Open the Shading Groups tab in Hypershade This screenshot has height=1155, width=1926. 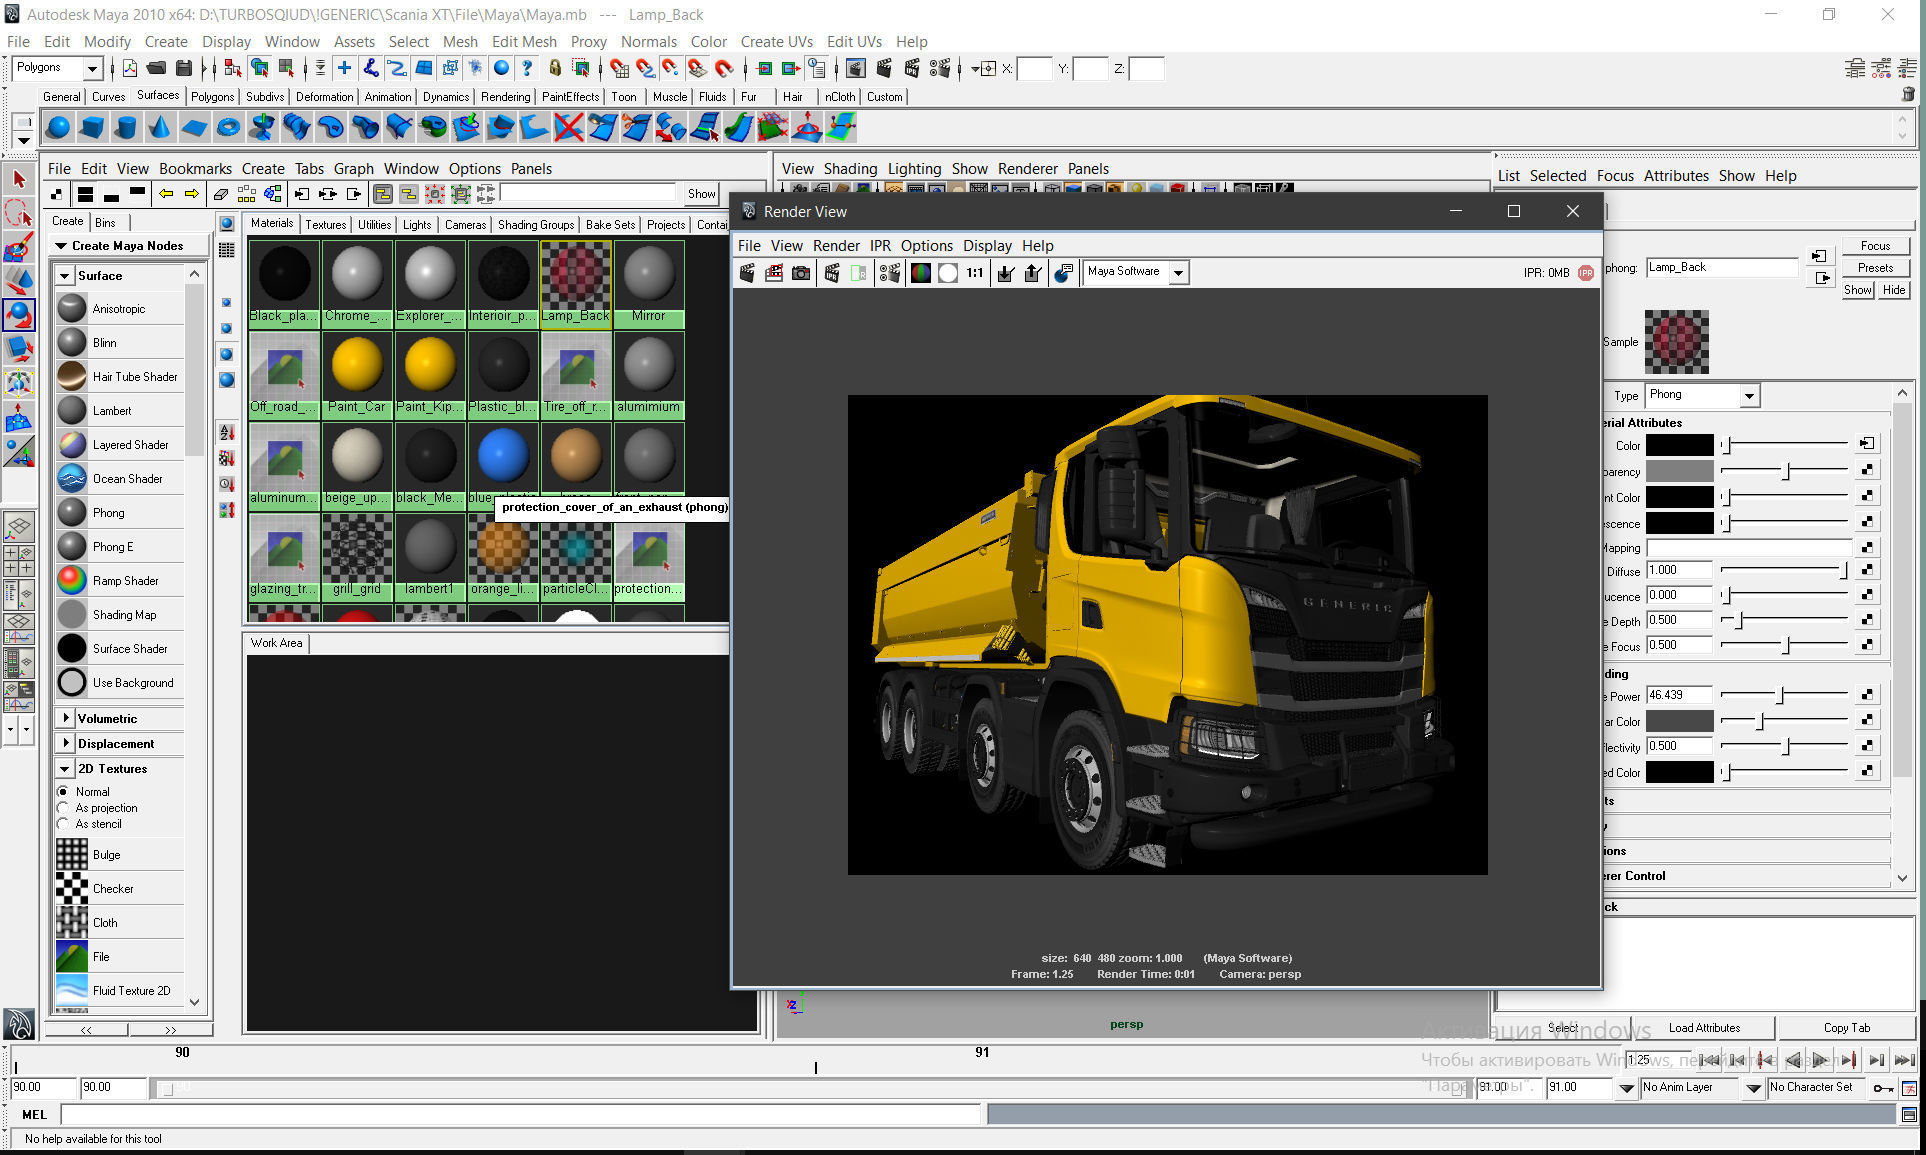[x=536, y=224]
